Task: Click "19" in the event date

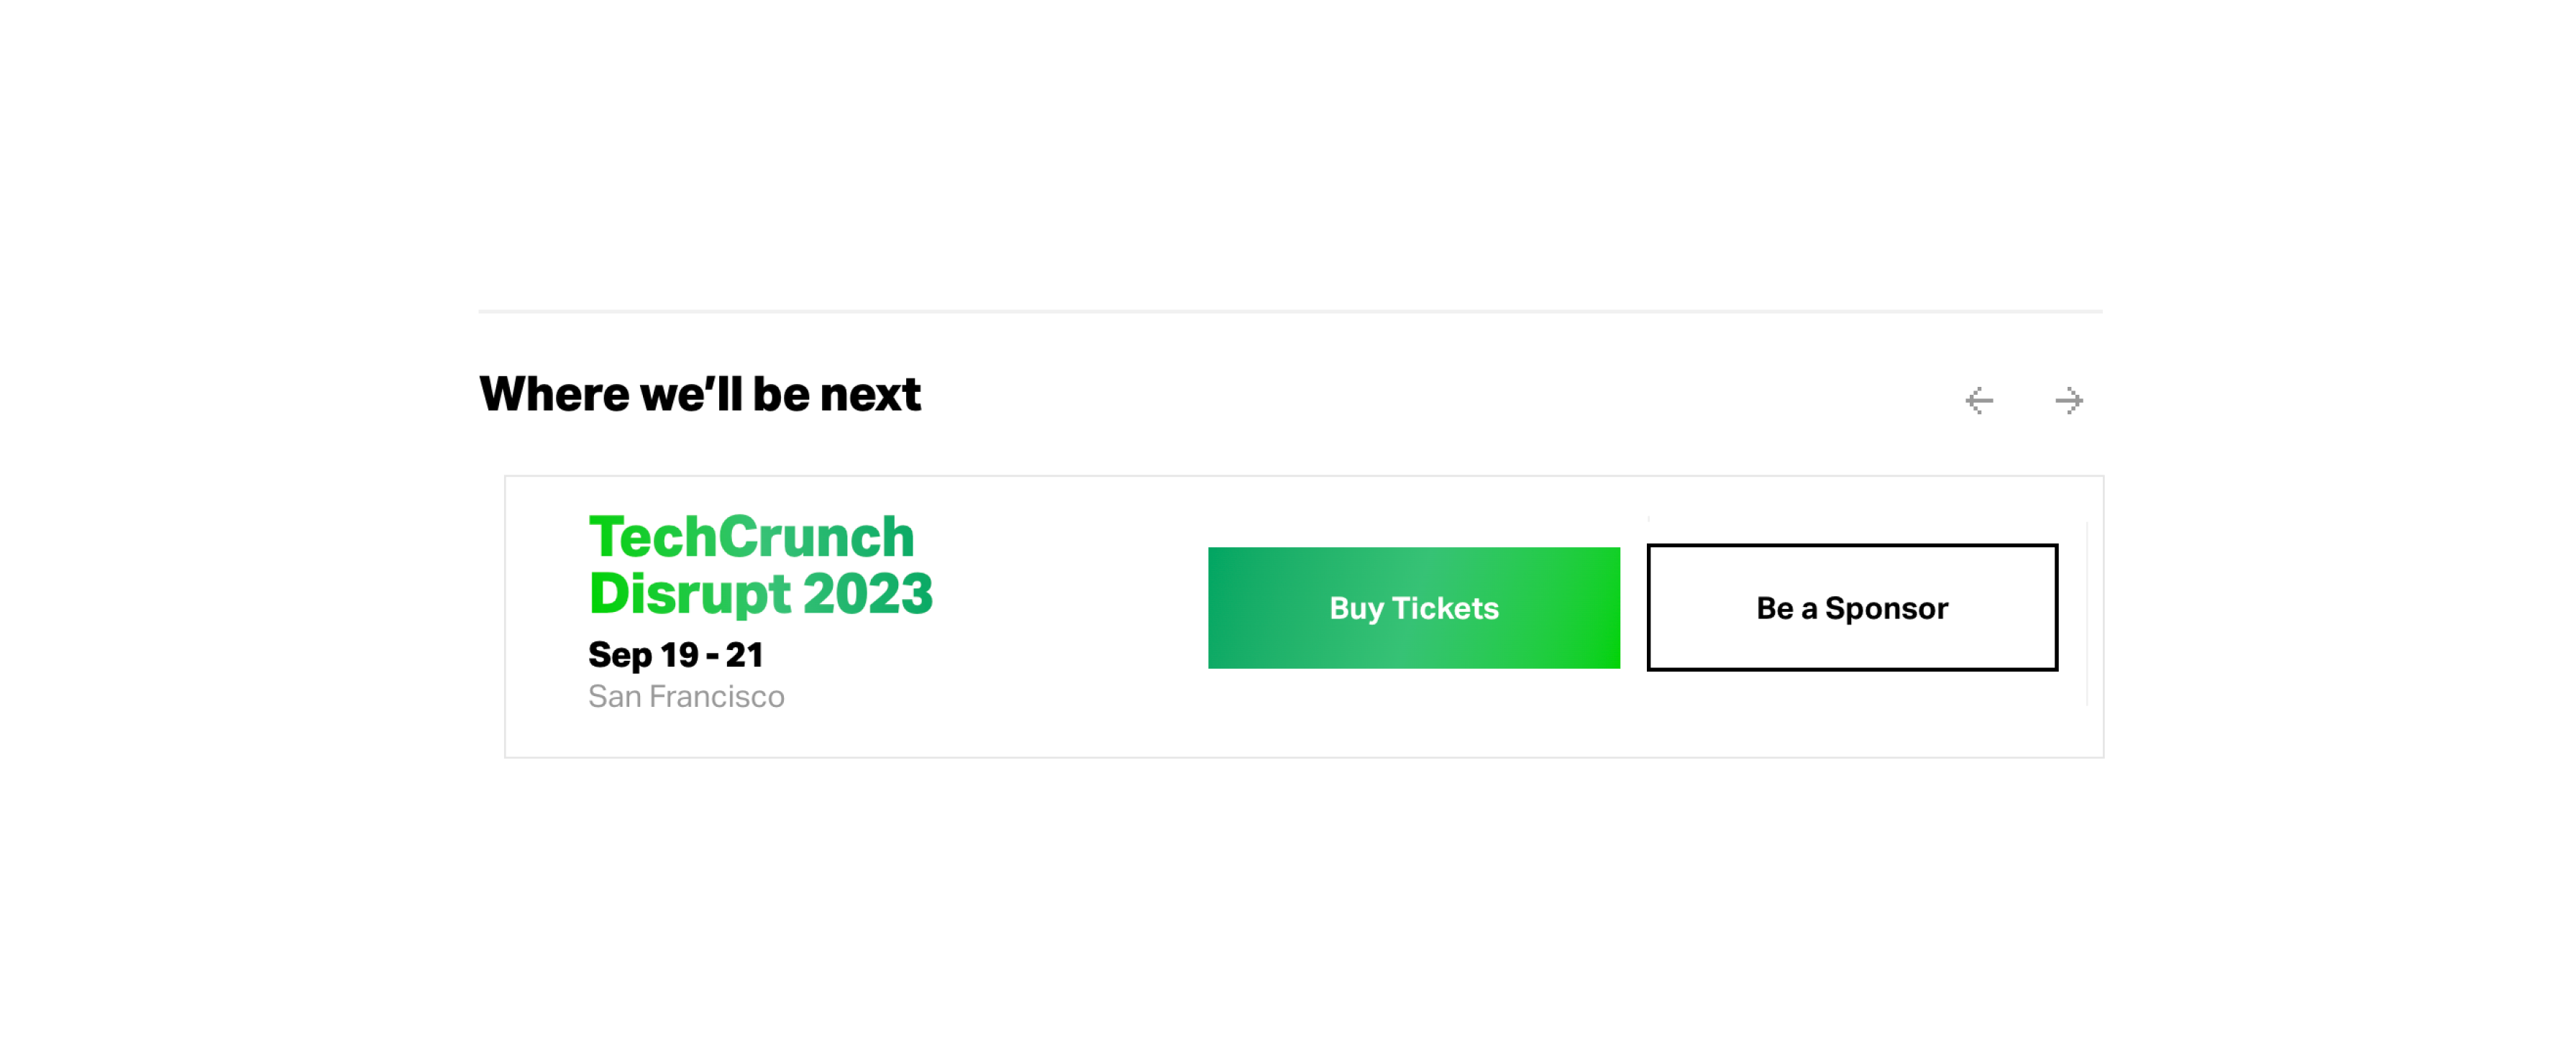Action: coord(679,655)
